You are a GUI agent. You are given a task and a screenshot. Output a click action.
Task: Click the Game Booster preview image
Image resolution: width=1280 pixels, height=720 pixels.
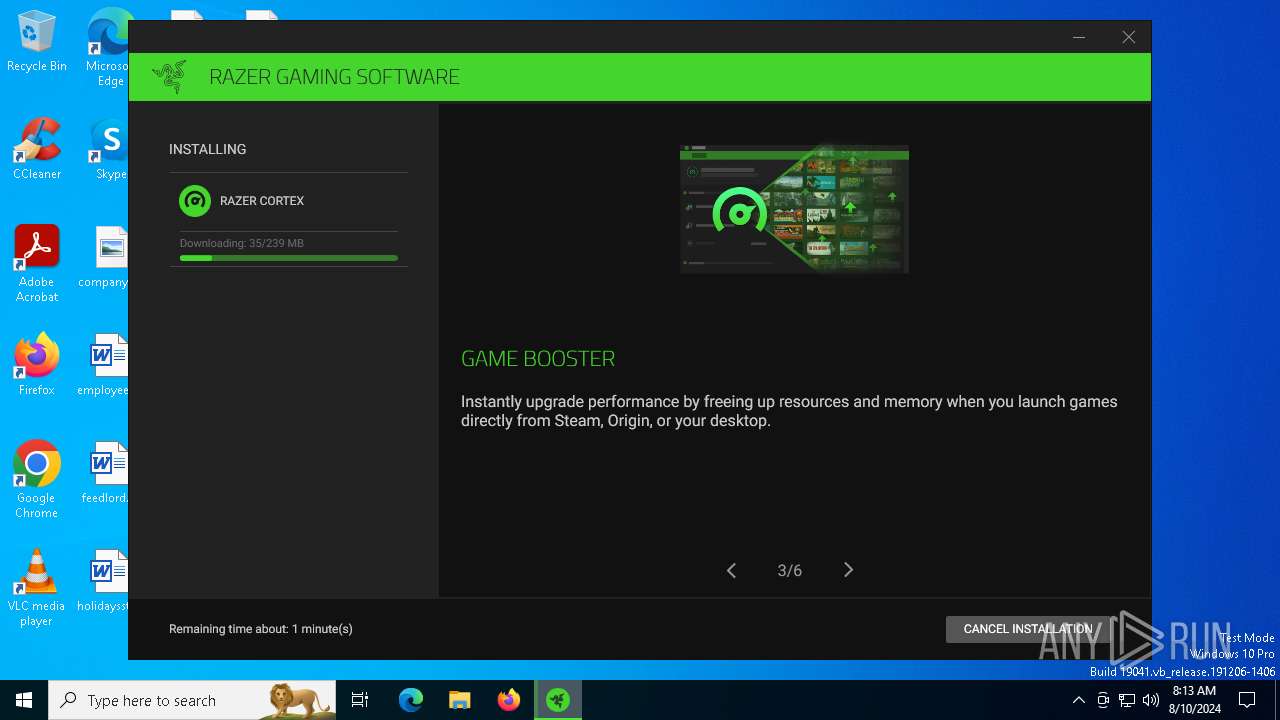coord(794,209)
